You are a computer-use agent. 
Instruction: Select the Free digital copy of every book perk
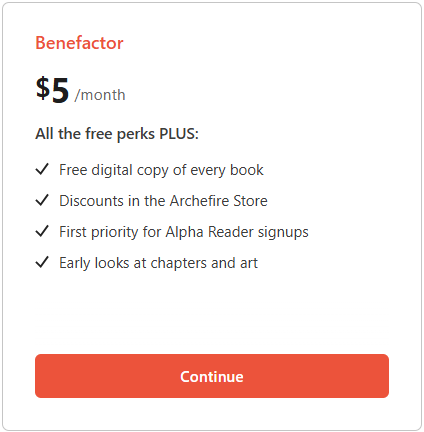161,170
